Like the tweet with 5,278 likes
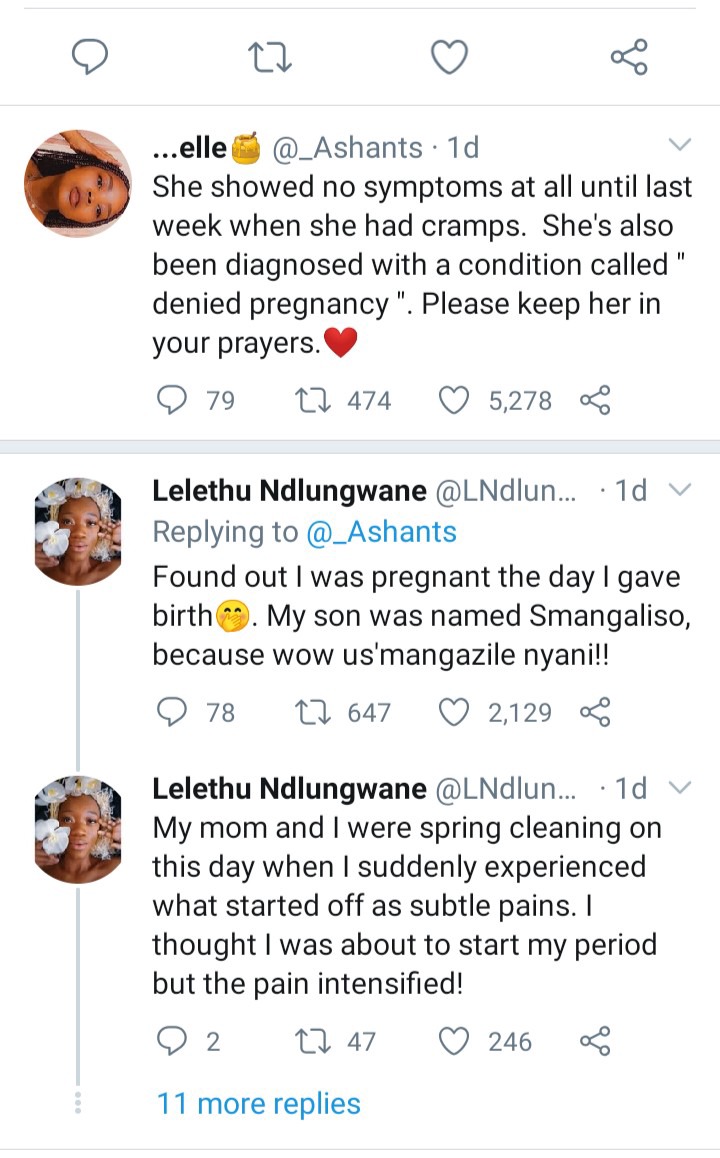This screenshot has height=1158, width=720. coord(455,401)
